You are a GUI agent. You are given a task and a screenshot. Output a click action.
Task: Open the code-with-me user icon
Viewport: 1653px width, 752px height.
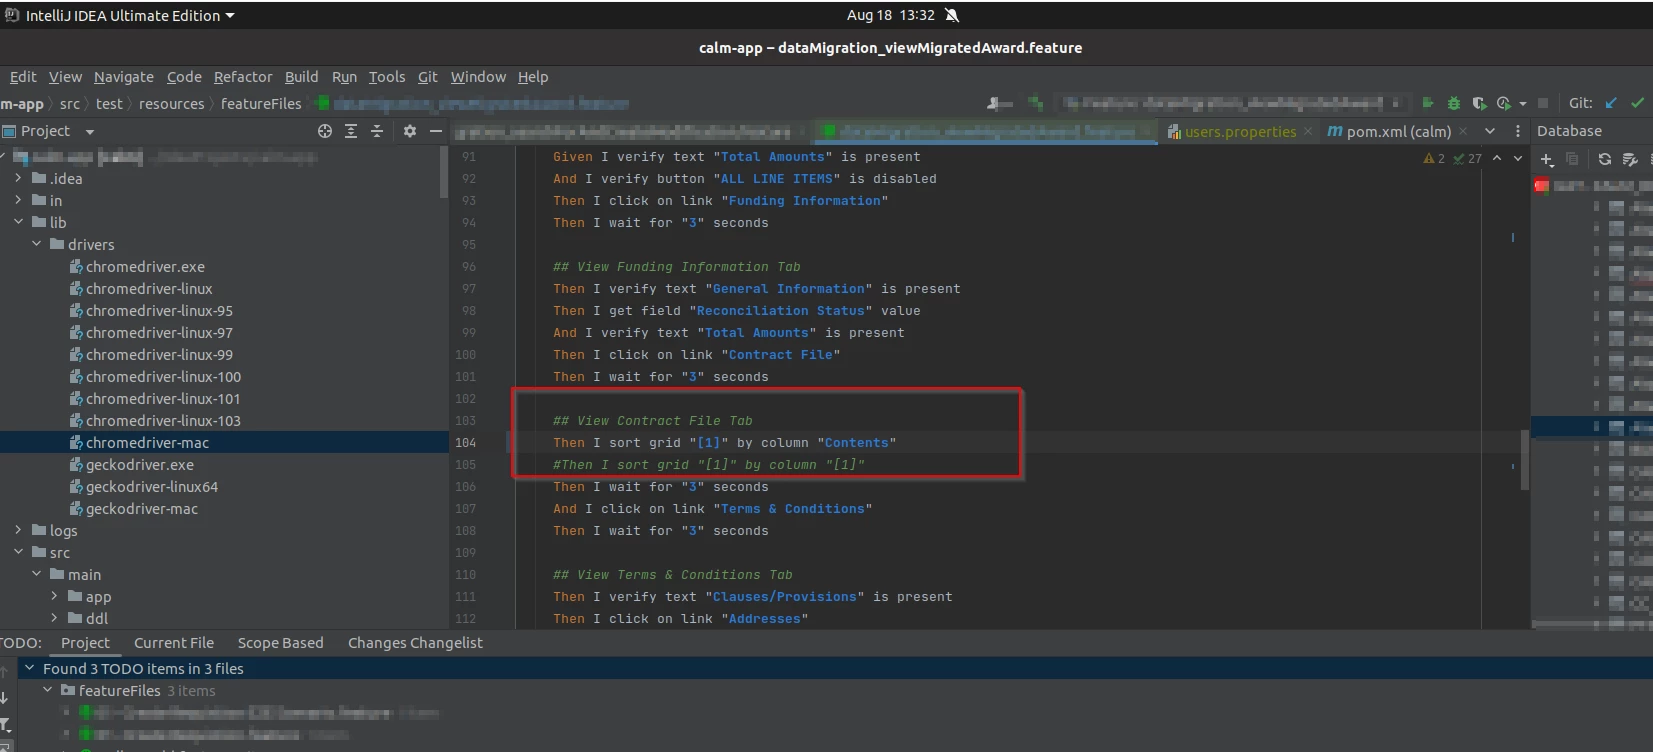[x=999, y=103]
